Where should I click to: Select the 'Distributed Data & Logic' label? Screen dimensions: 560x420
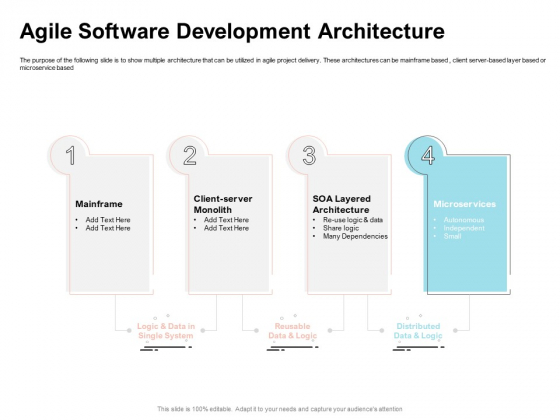click(418, 331)
